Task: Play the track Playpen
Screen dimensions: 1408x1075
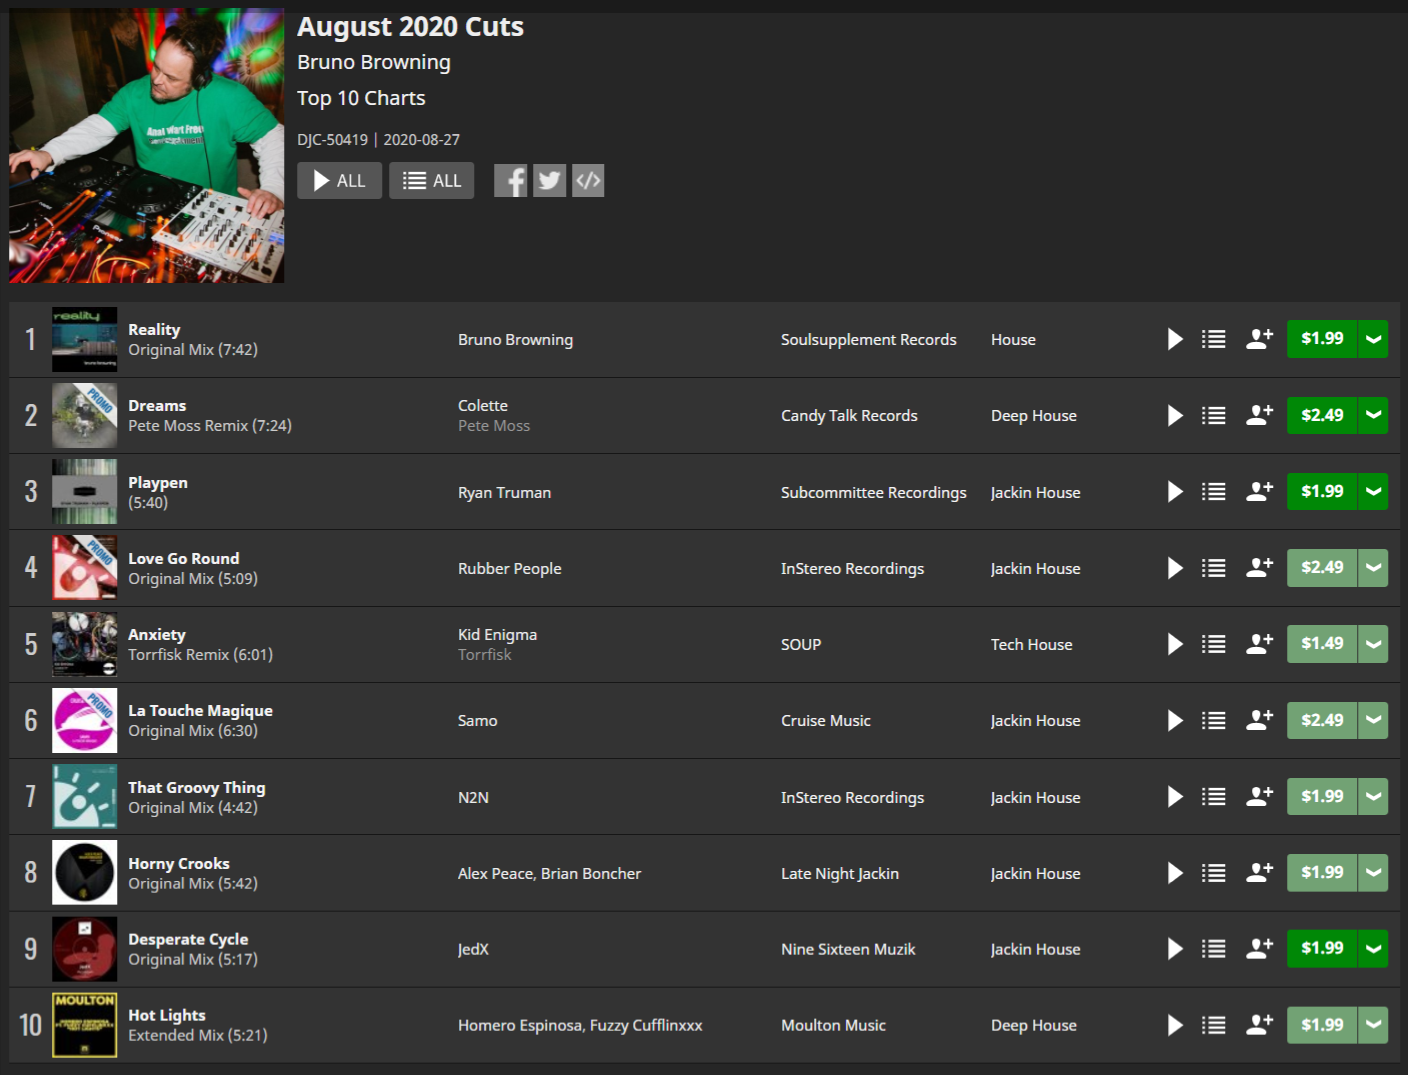Action: [x=1175, y=492]
